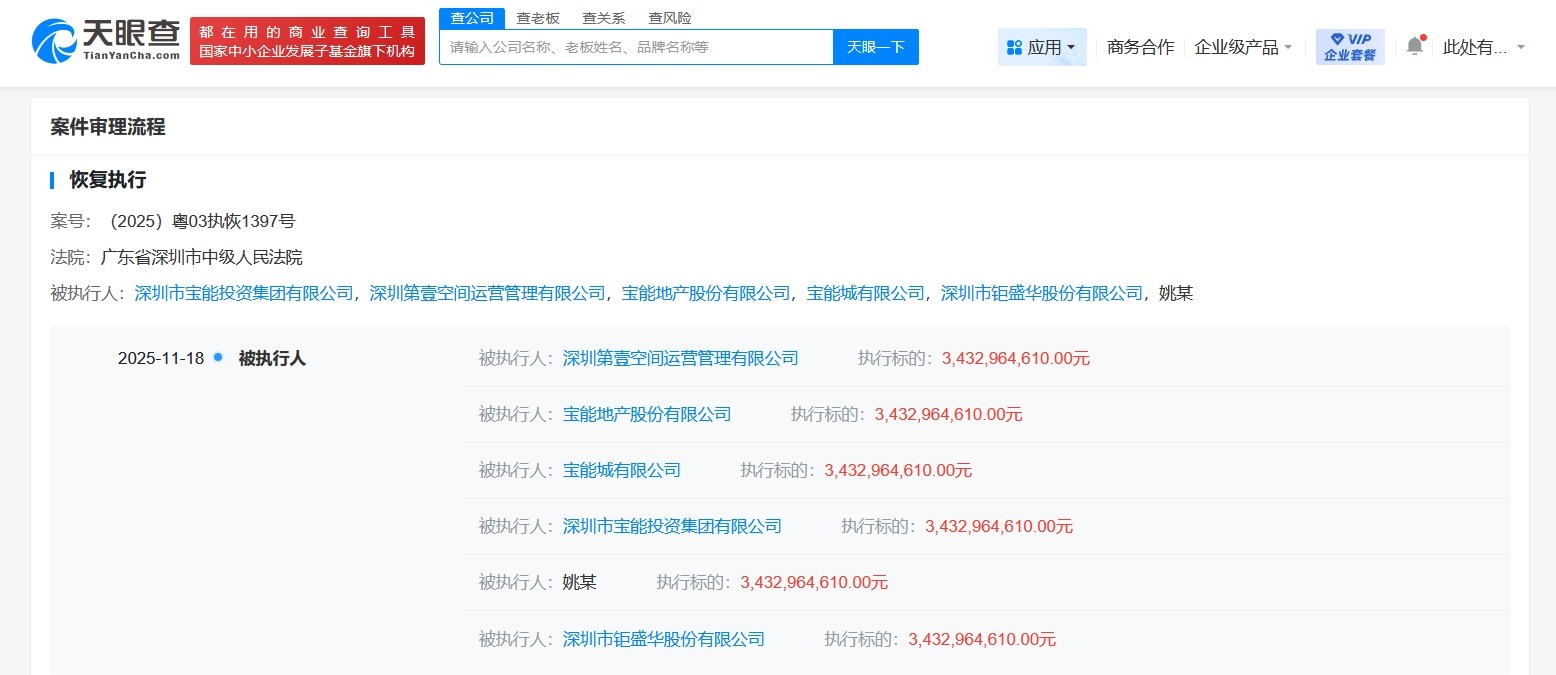Open the notification bell icon
Image resolution: width=1556 pixels, height=675 pixels.
click(x=1414, y=45)
